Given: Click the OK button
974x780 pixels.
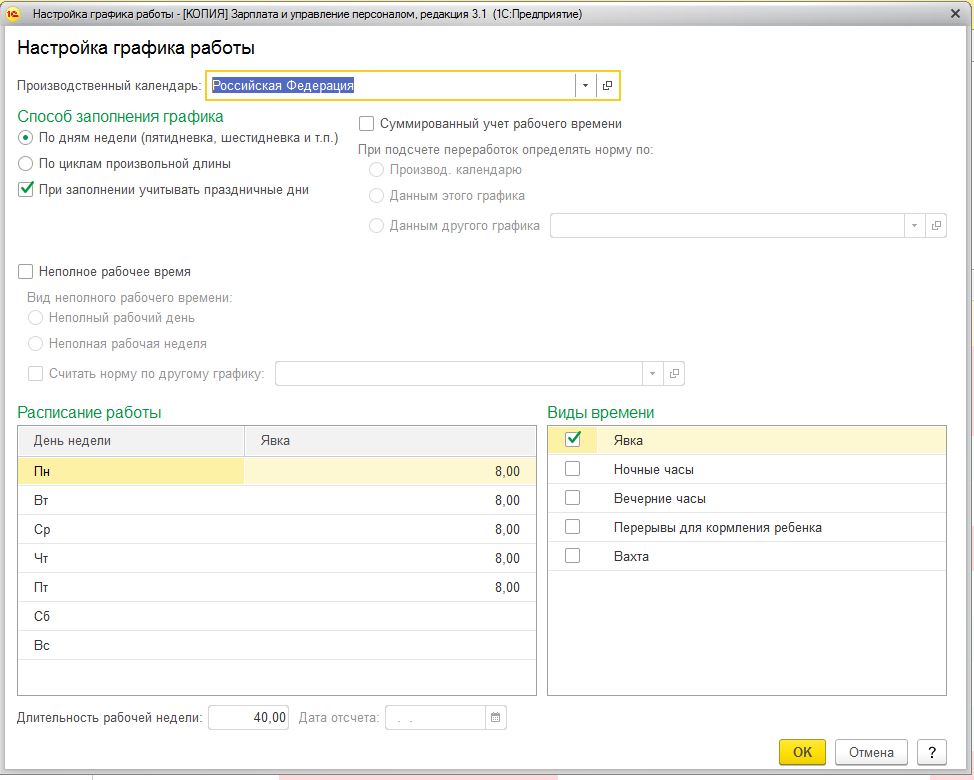Looking at the screenshot, I should (803, 752).
